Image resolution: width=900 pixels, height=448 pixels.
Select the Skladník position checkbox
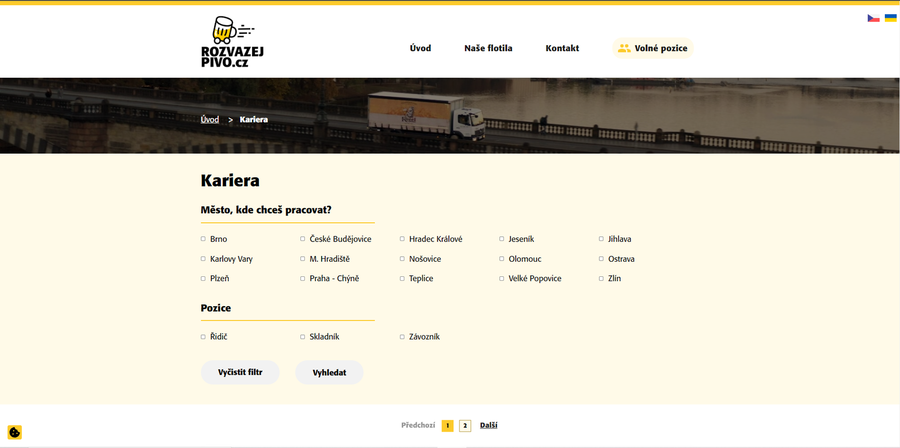pyautogui.click(x=303, y=337)
